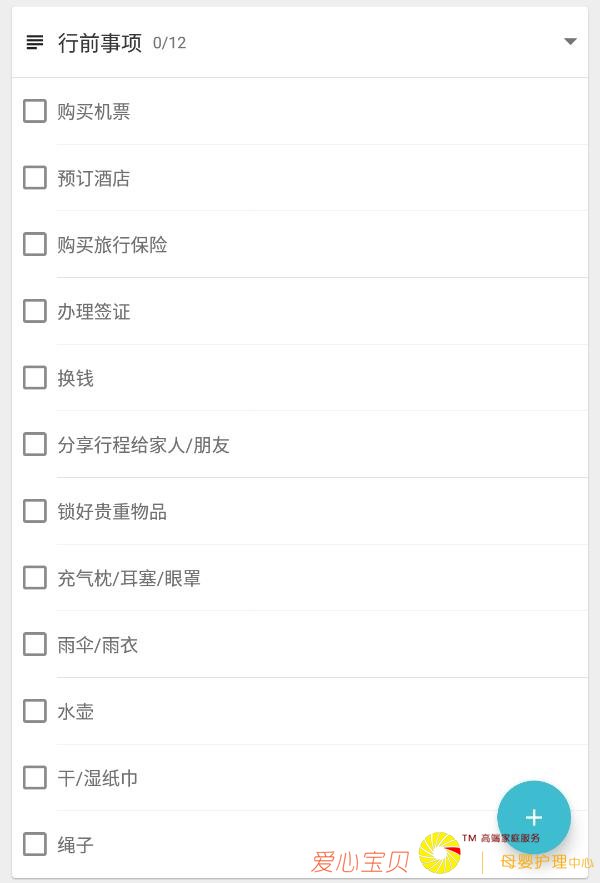The width and height of the screenshot is (600, 883).
Task: Check the 办理签证 item checkbox
Action: (x=34, y=310)
